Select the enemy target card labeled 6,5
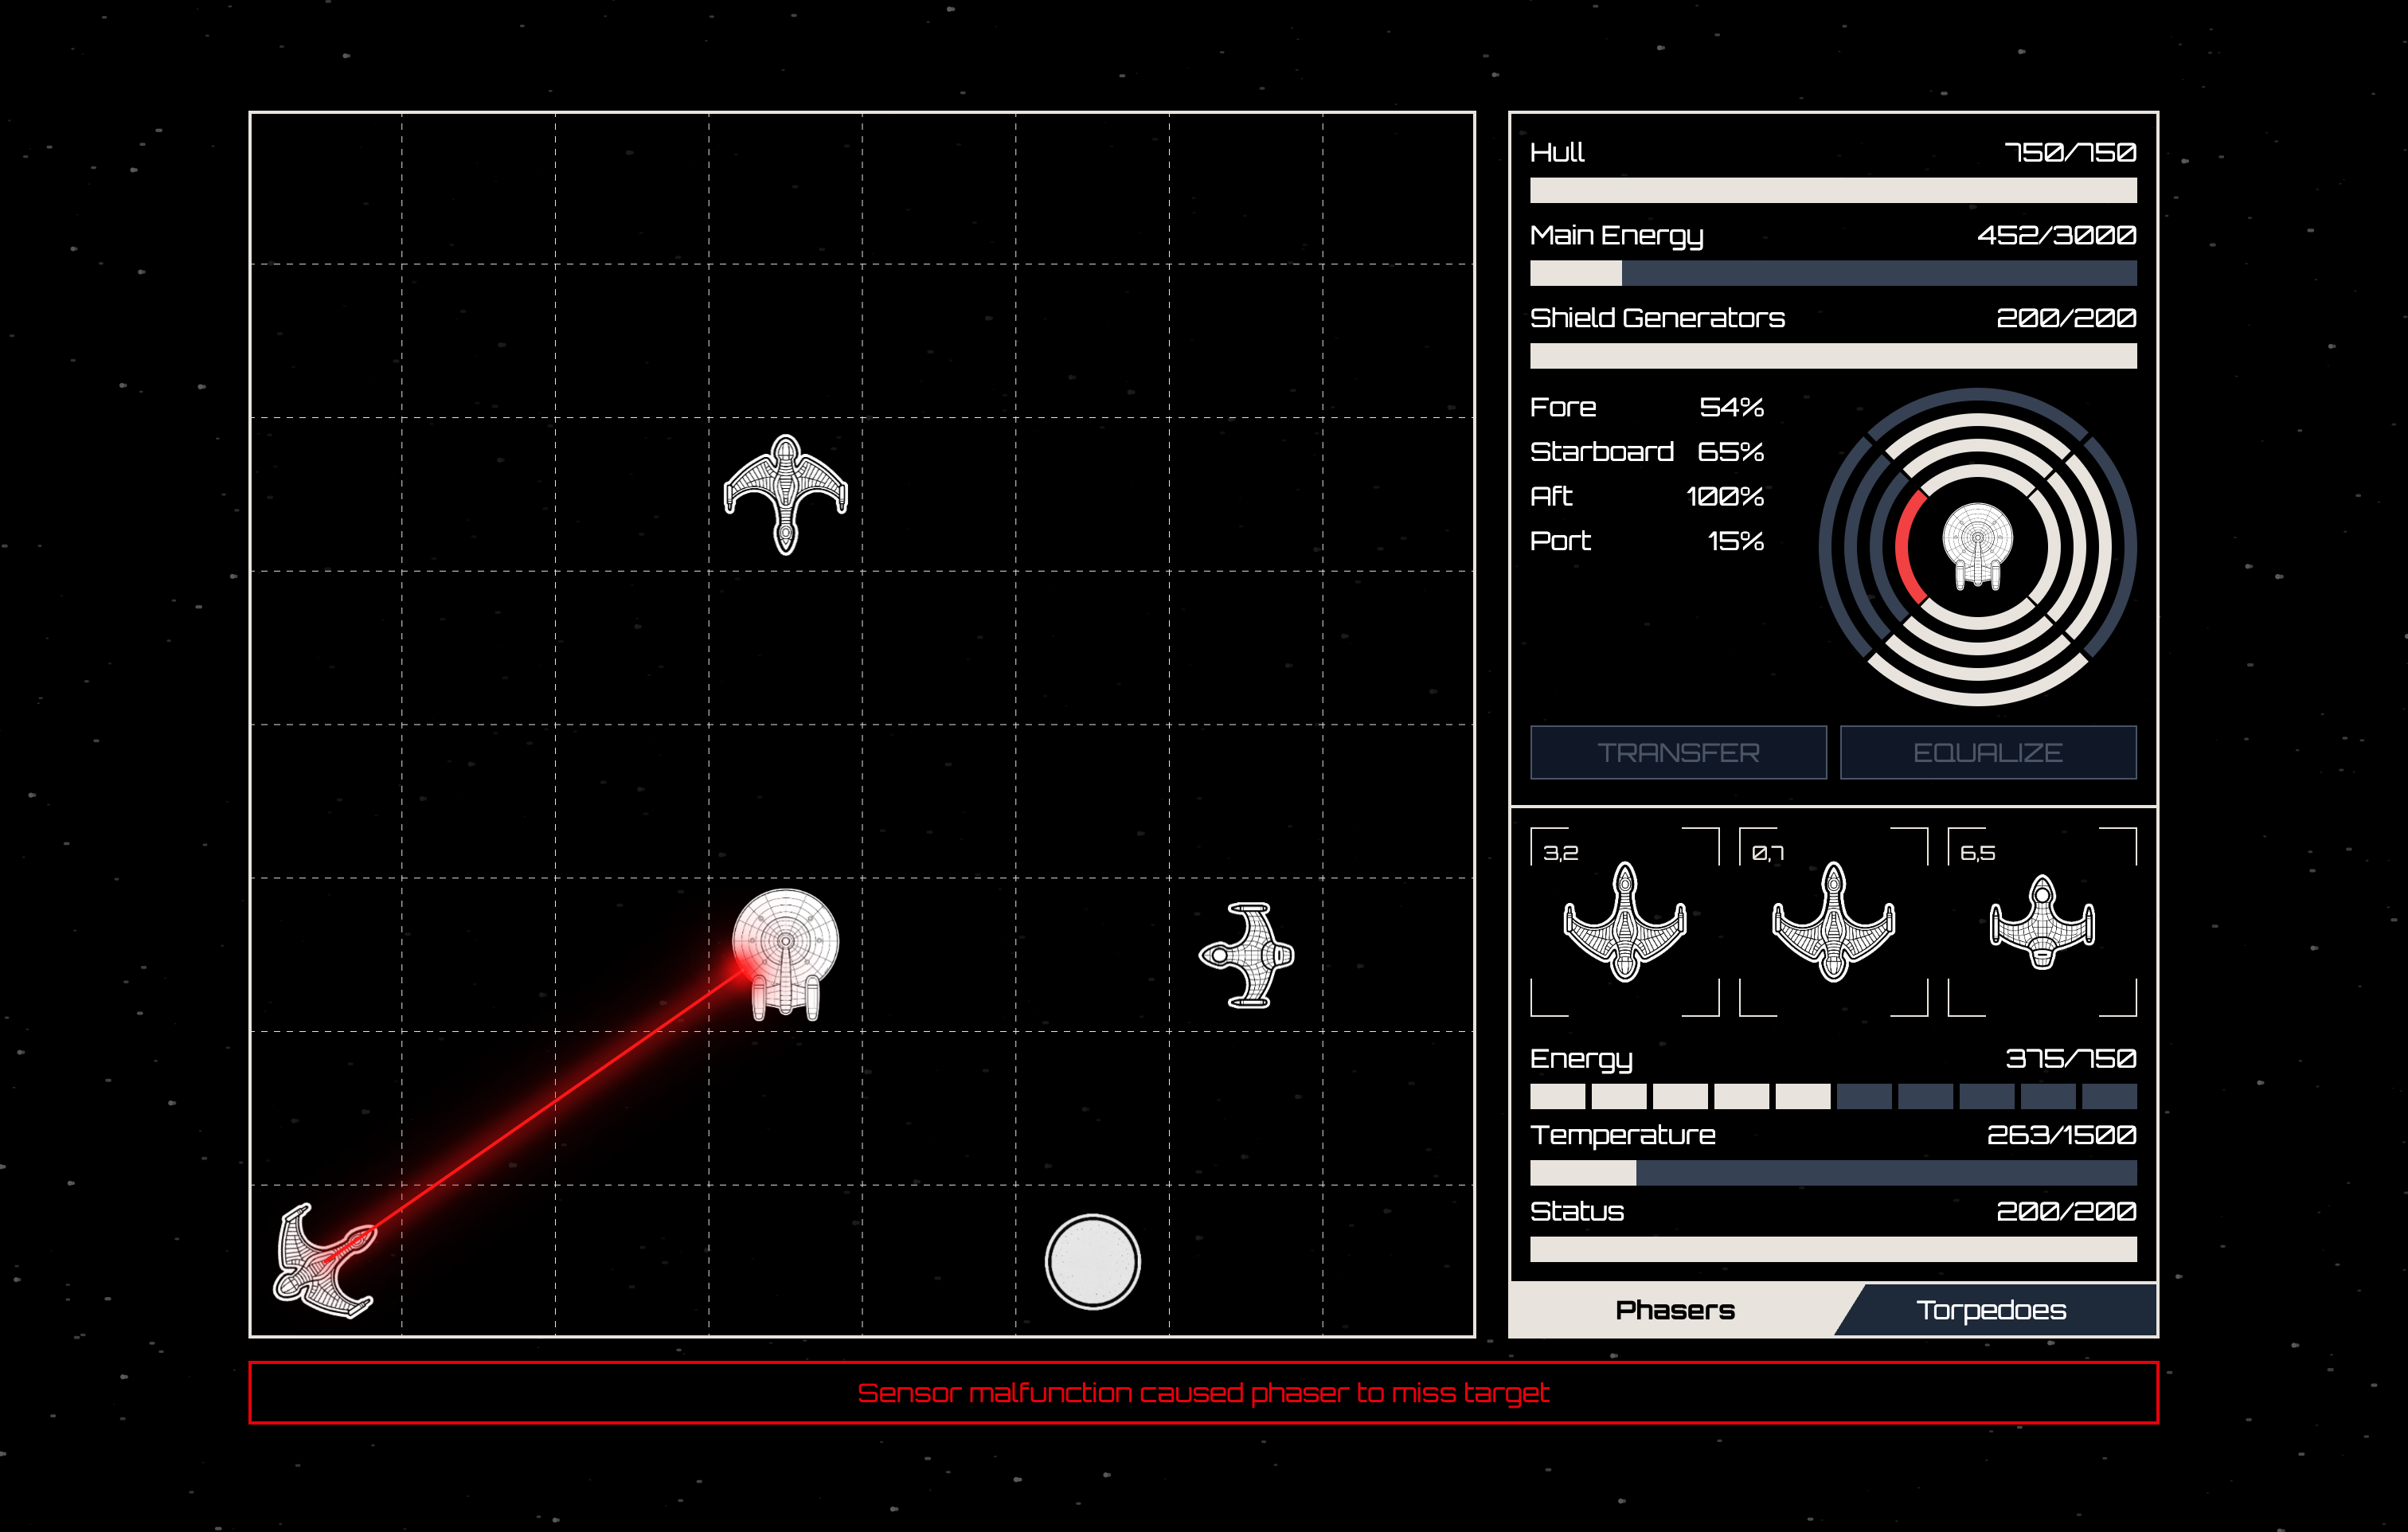The height and width of the screenshot is (1532, 2408). pos(2041,921)
